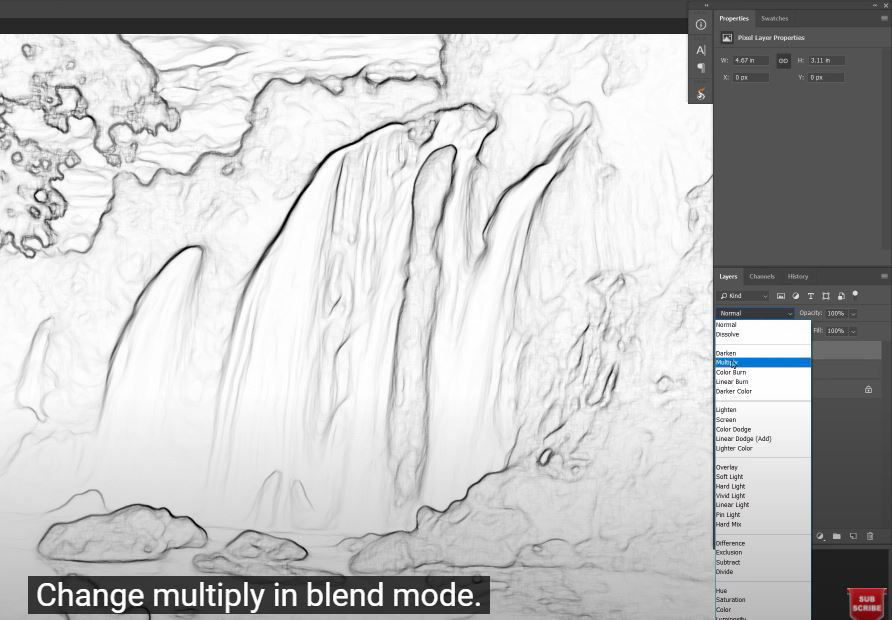Toggle link between width and height

(x=783, y=60)
